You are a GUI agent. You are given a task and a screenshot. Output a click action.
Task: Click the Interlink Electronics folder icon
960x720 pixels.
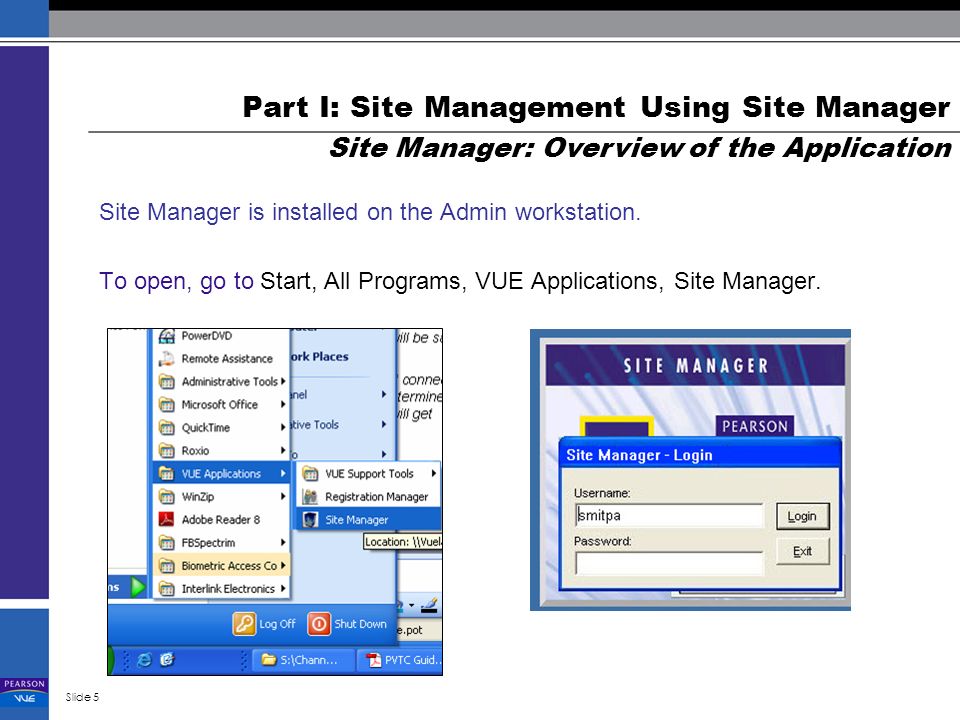[167, 588]
